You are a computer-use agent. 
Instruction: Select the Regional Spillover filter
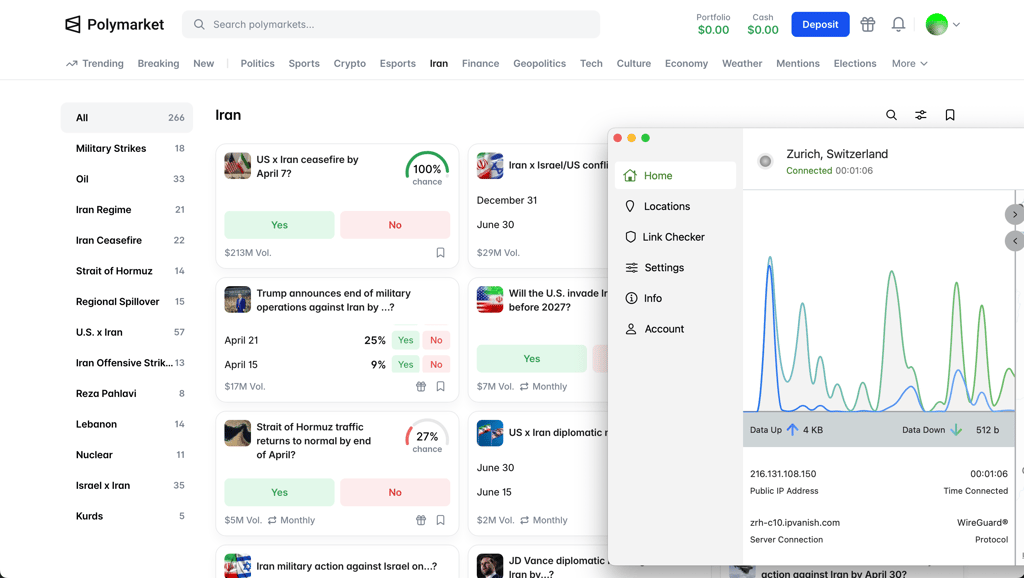127,302
